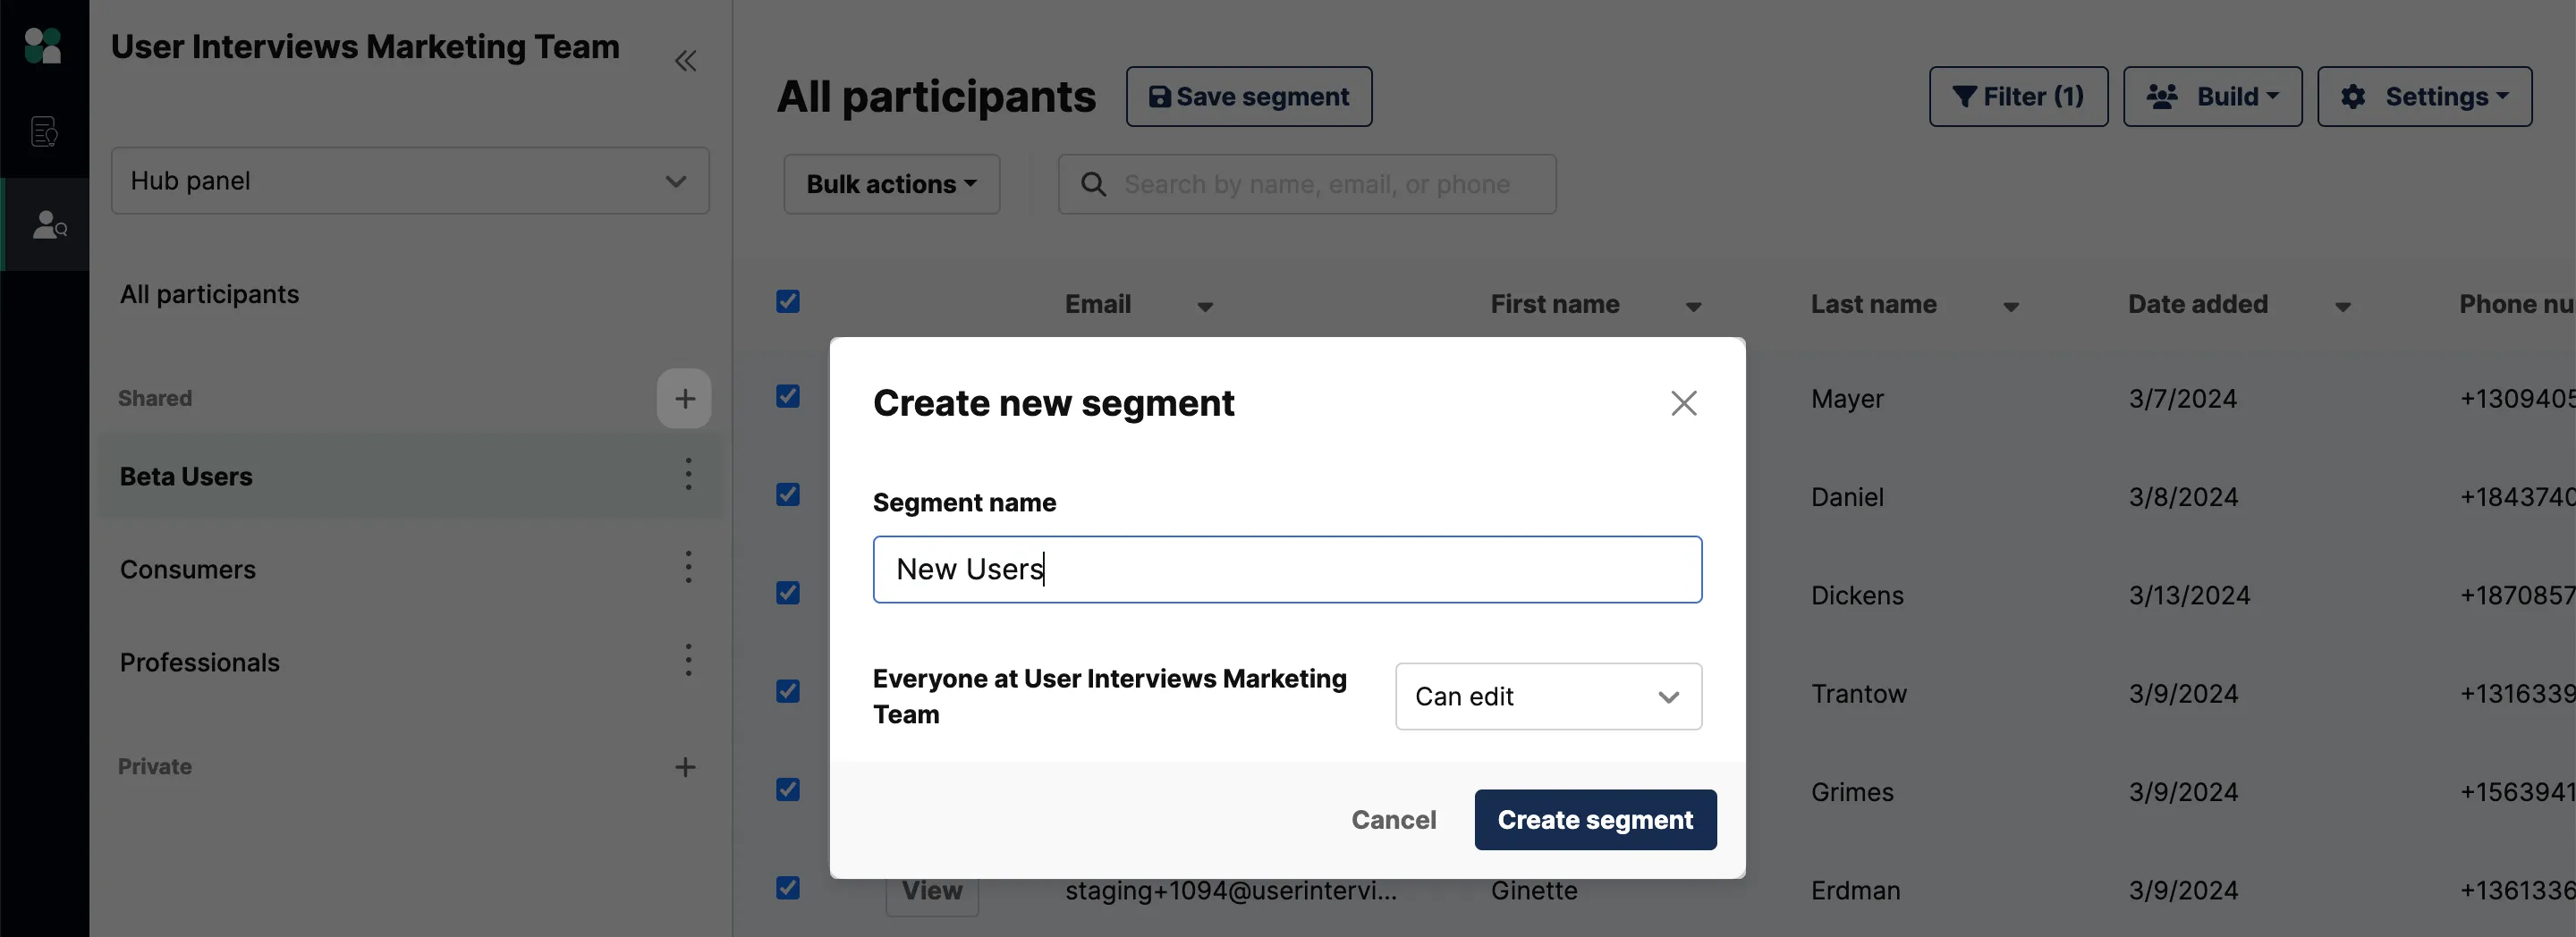Uncheck the checkbox in the Grimes row

[788, 789]
